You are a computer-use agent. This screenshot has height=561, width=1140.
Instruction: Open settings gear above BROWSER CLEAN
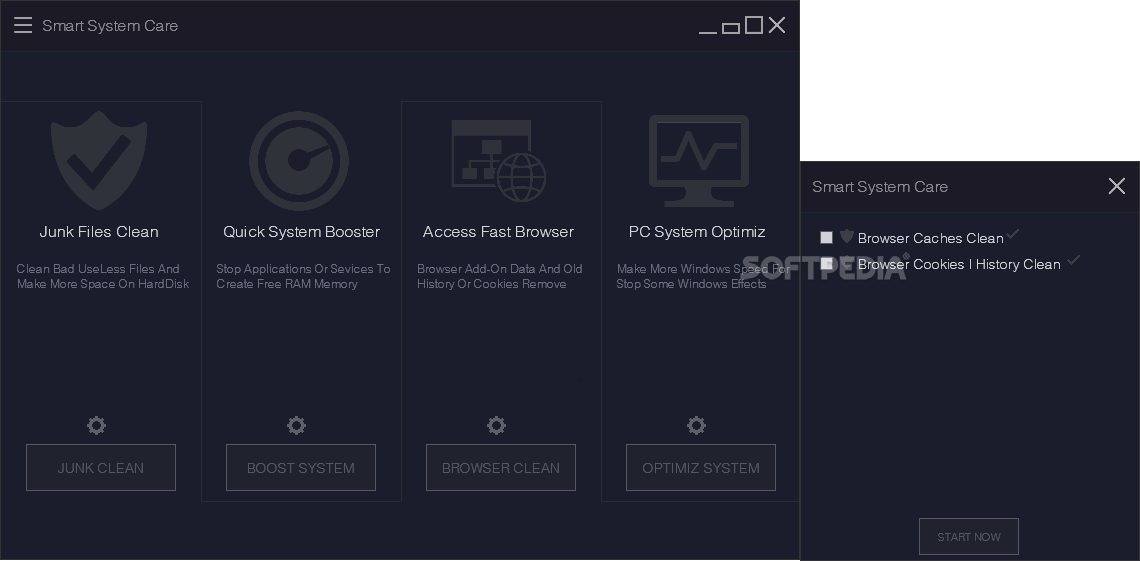[497, 425]
